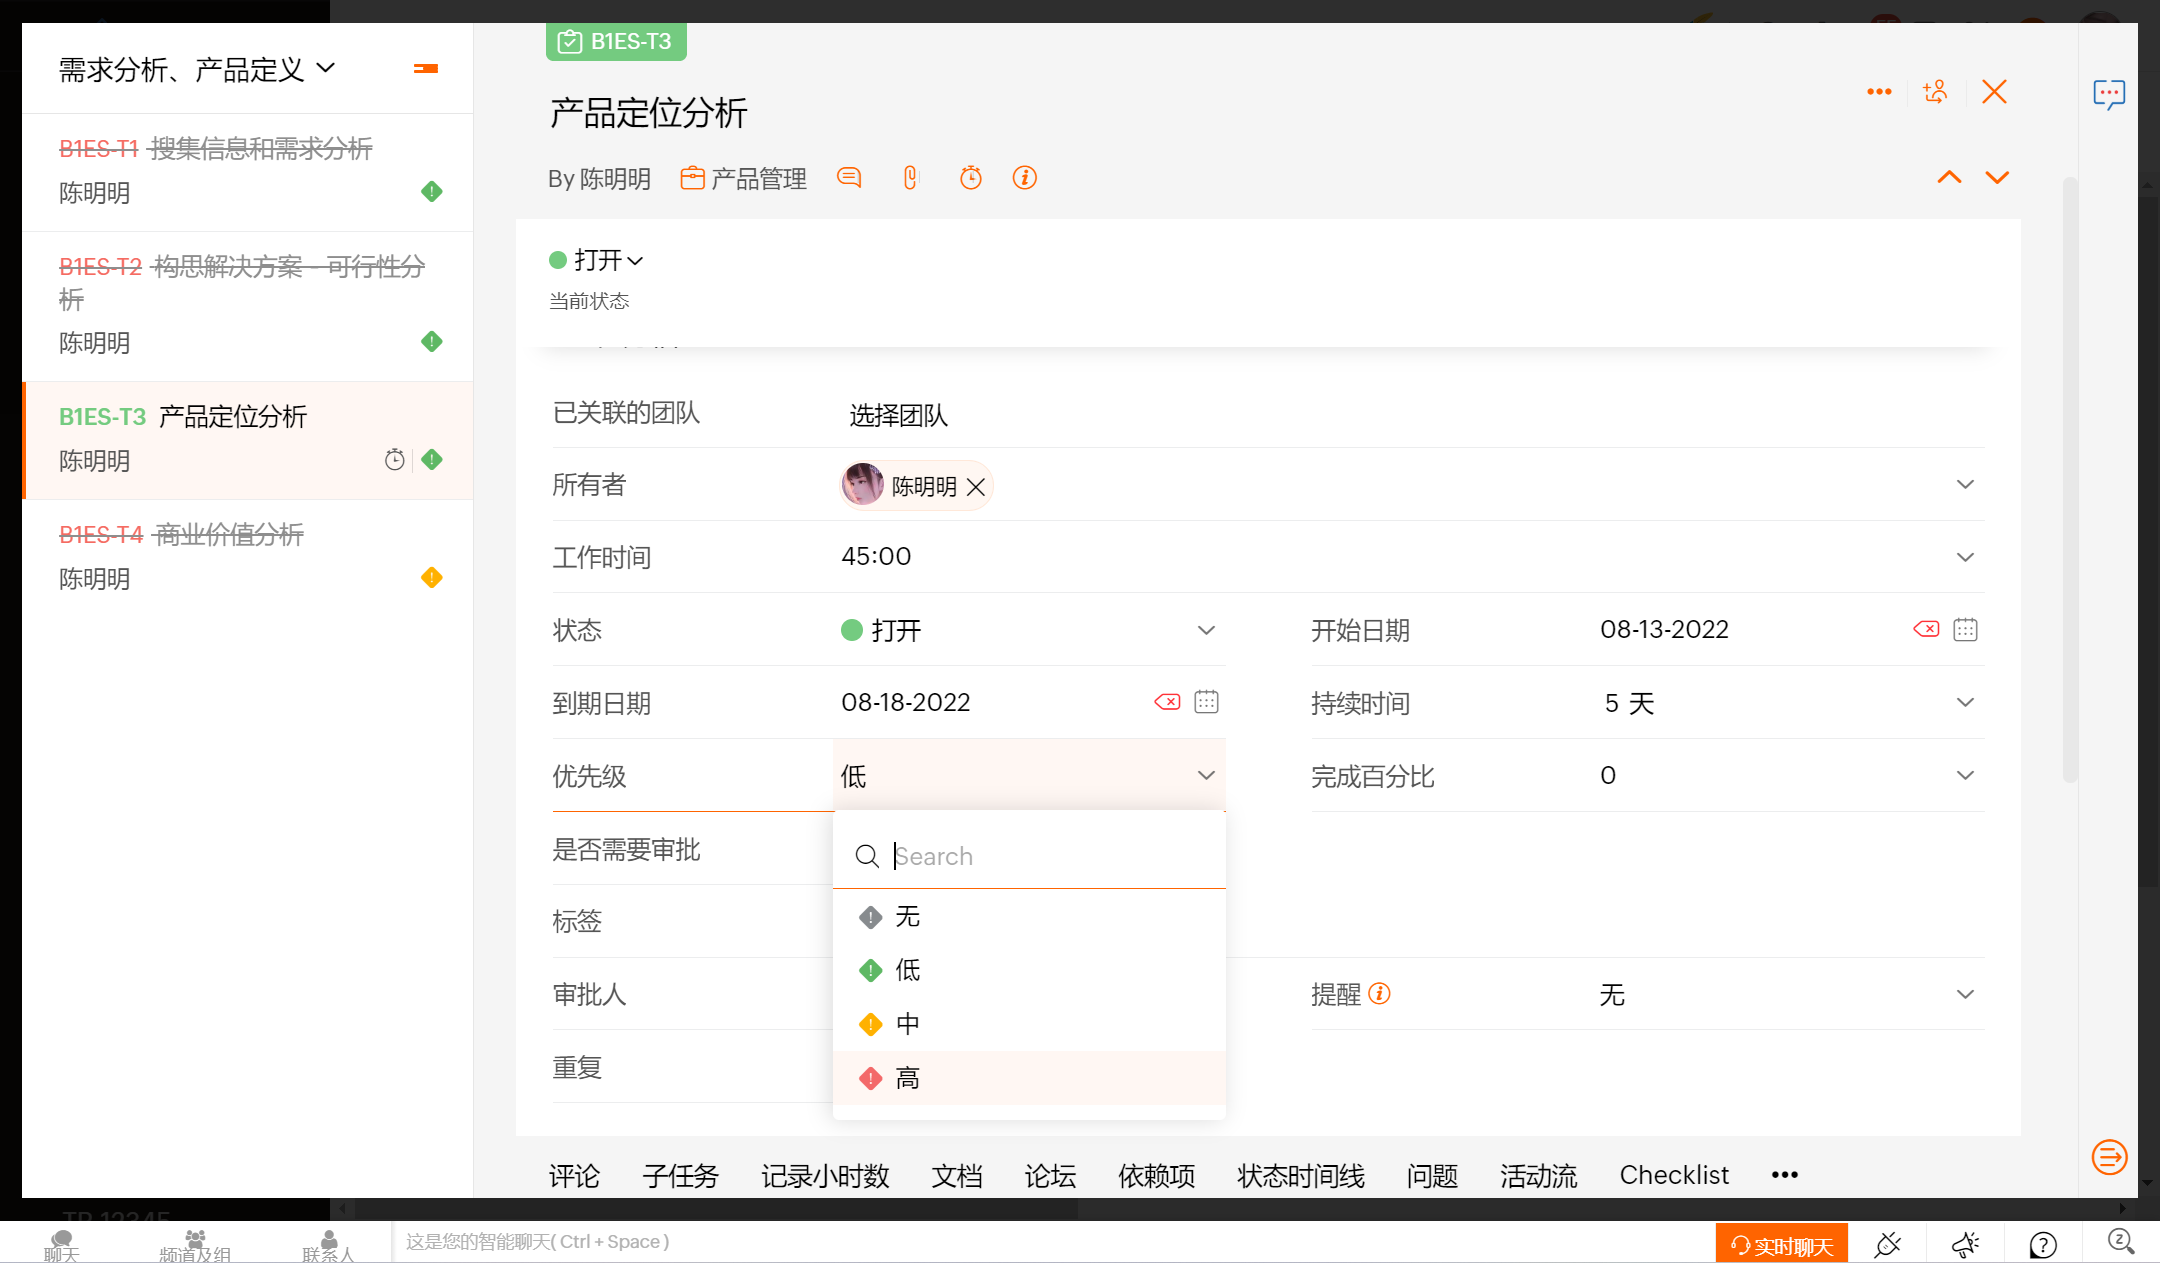Click the task info icon
This screenshot has height=1263, width=2160.
click(1024, 178)
